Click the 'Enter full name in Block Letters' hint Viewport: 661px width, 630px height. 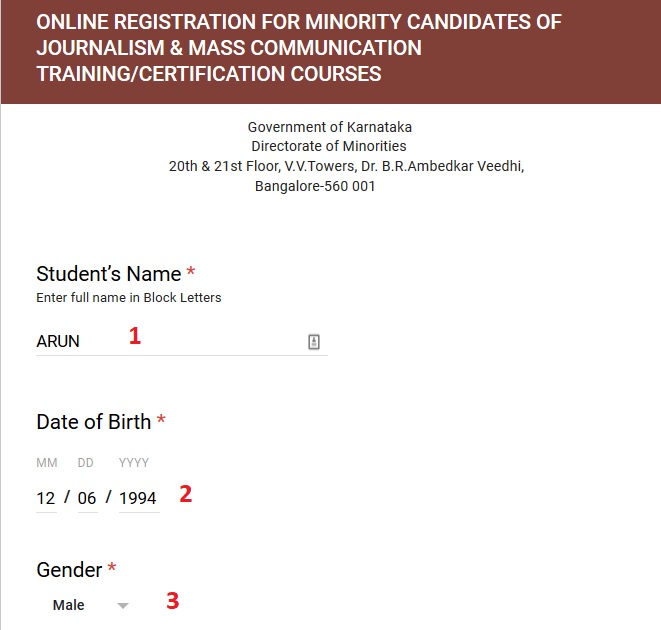point(129,298)
